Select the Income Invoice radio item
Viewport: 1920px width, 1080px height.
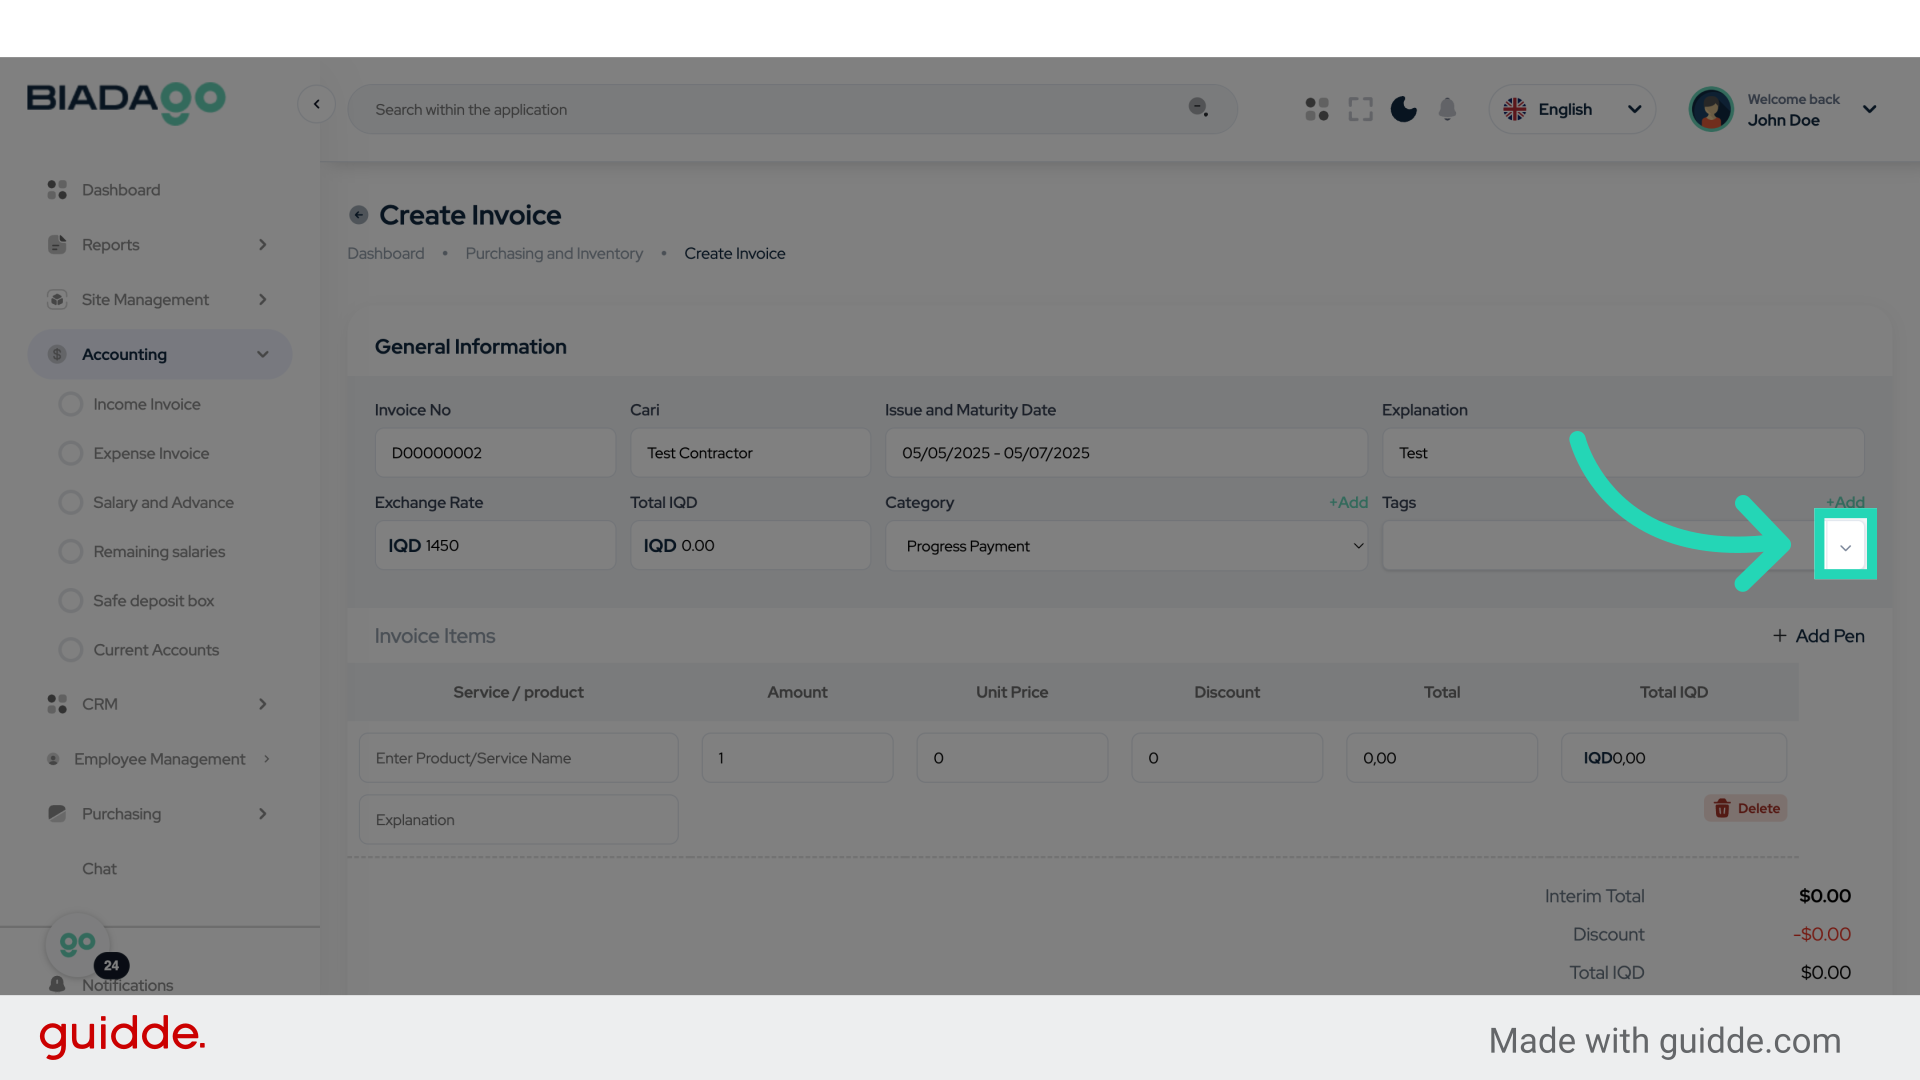coord(71,404)
